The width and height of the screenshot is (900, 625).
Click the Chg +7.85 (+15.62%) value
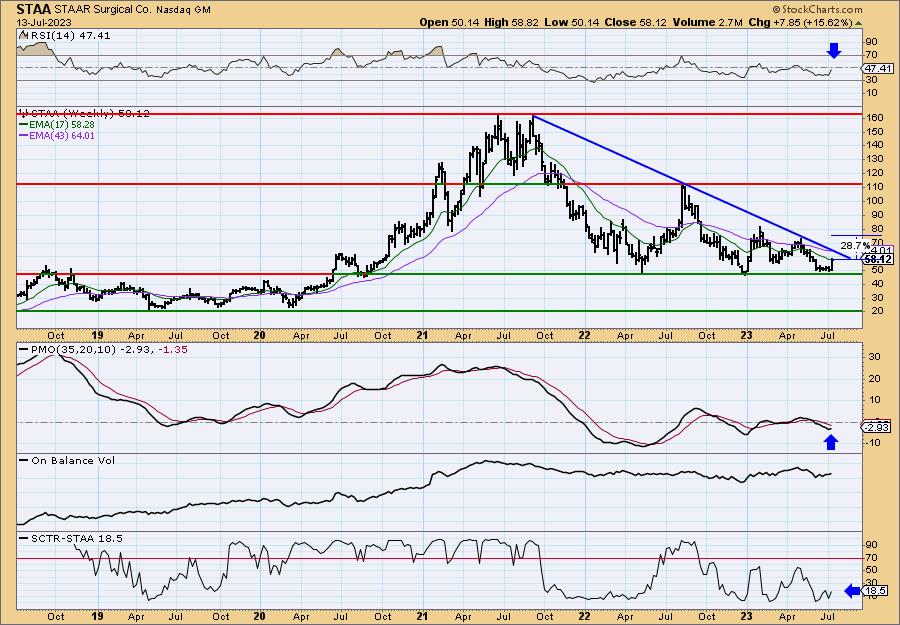coord(800,22)
